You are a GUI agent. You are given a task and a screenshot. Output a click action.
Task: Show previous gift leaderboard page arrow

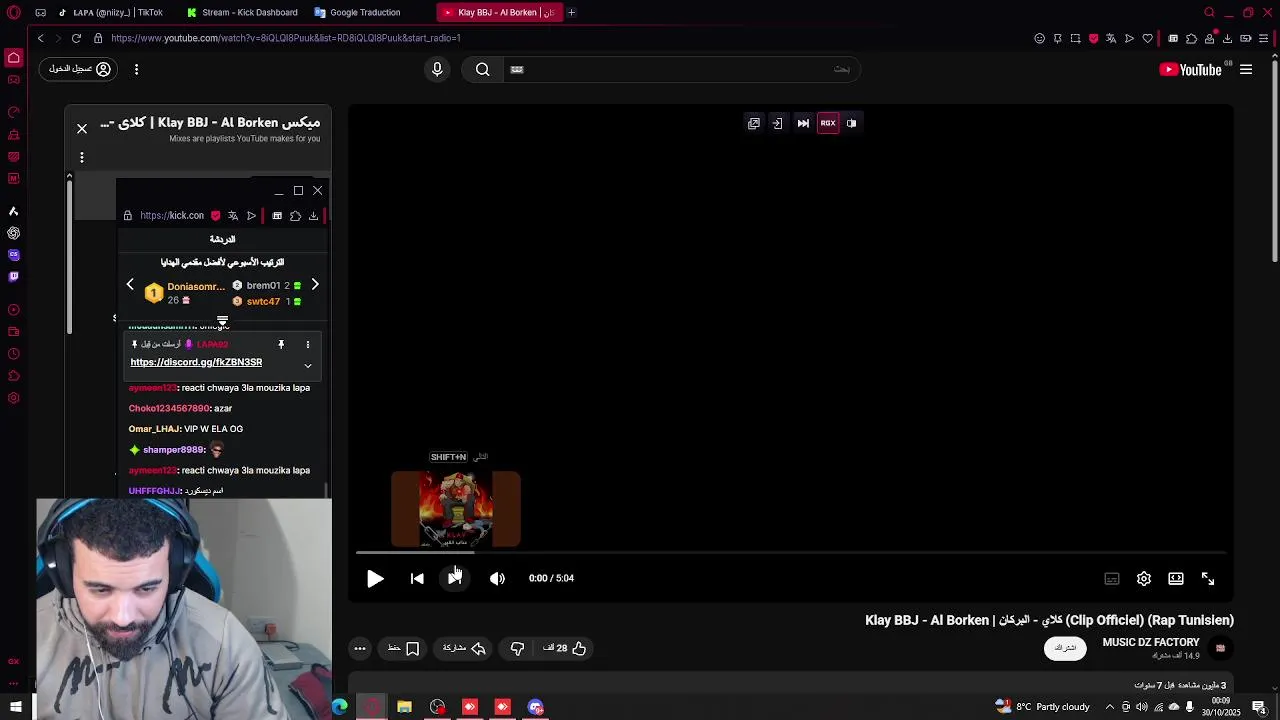(130, 285)
